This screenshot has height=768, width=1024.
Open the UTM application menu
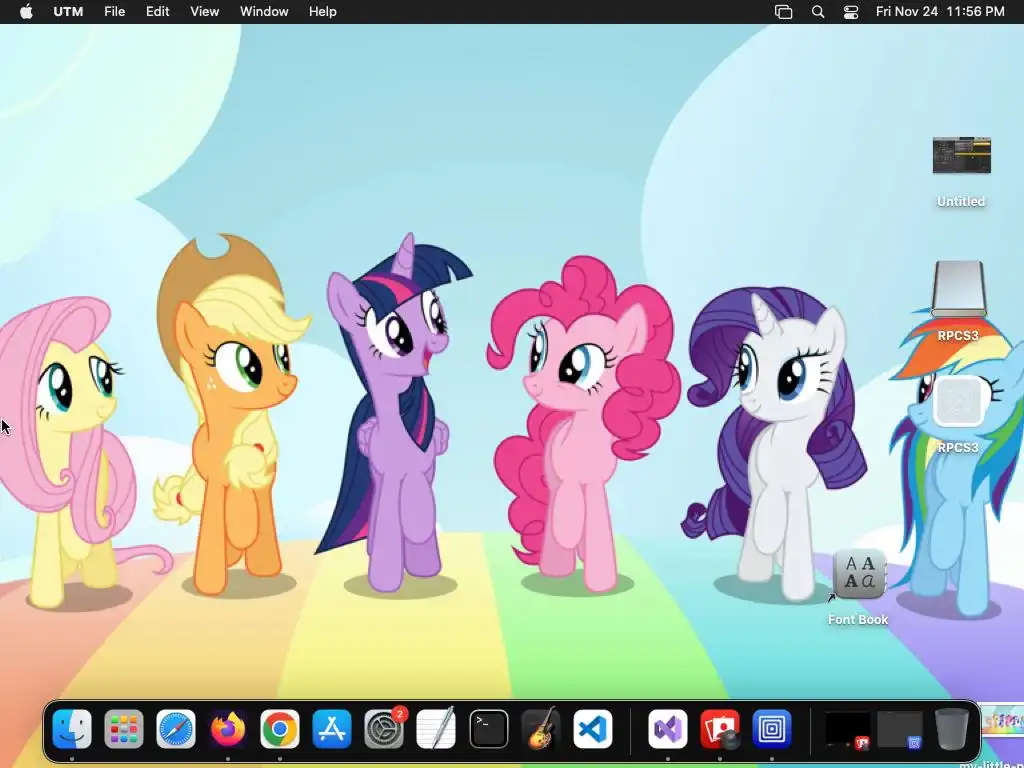click(x=68, y=12)
